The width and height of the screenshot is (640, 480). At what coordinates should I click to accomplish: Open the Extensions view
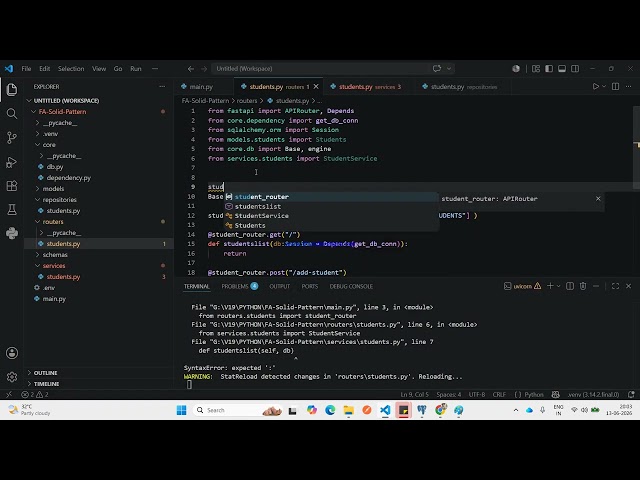coord(12,186)
